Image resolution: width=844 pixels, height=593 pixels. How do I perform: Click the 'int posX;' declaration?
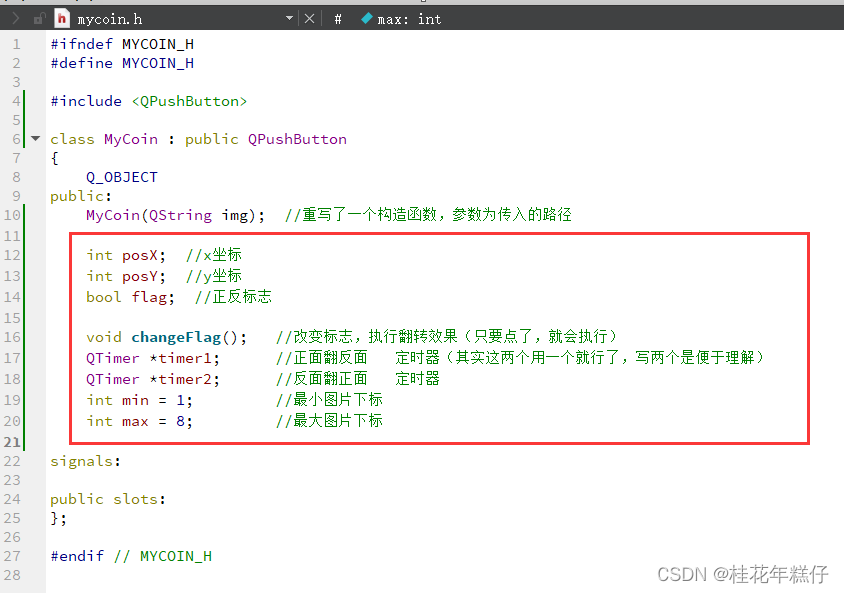126,255
